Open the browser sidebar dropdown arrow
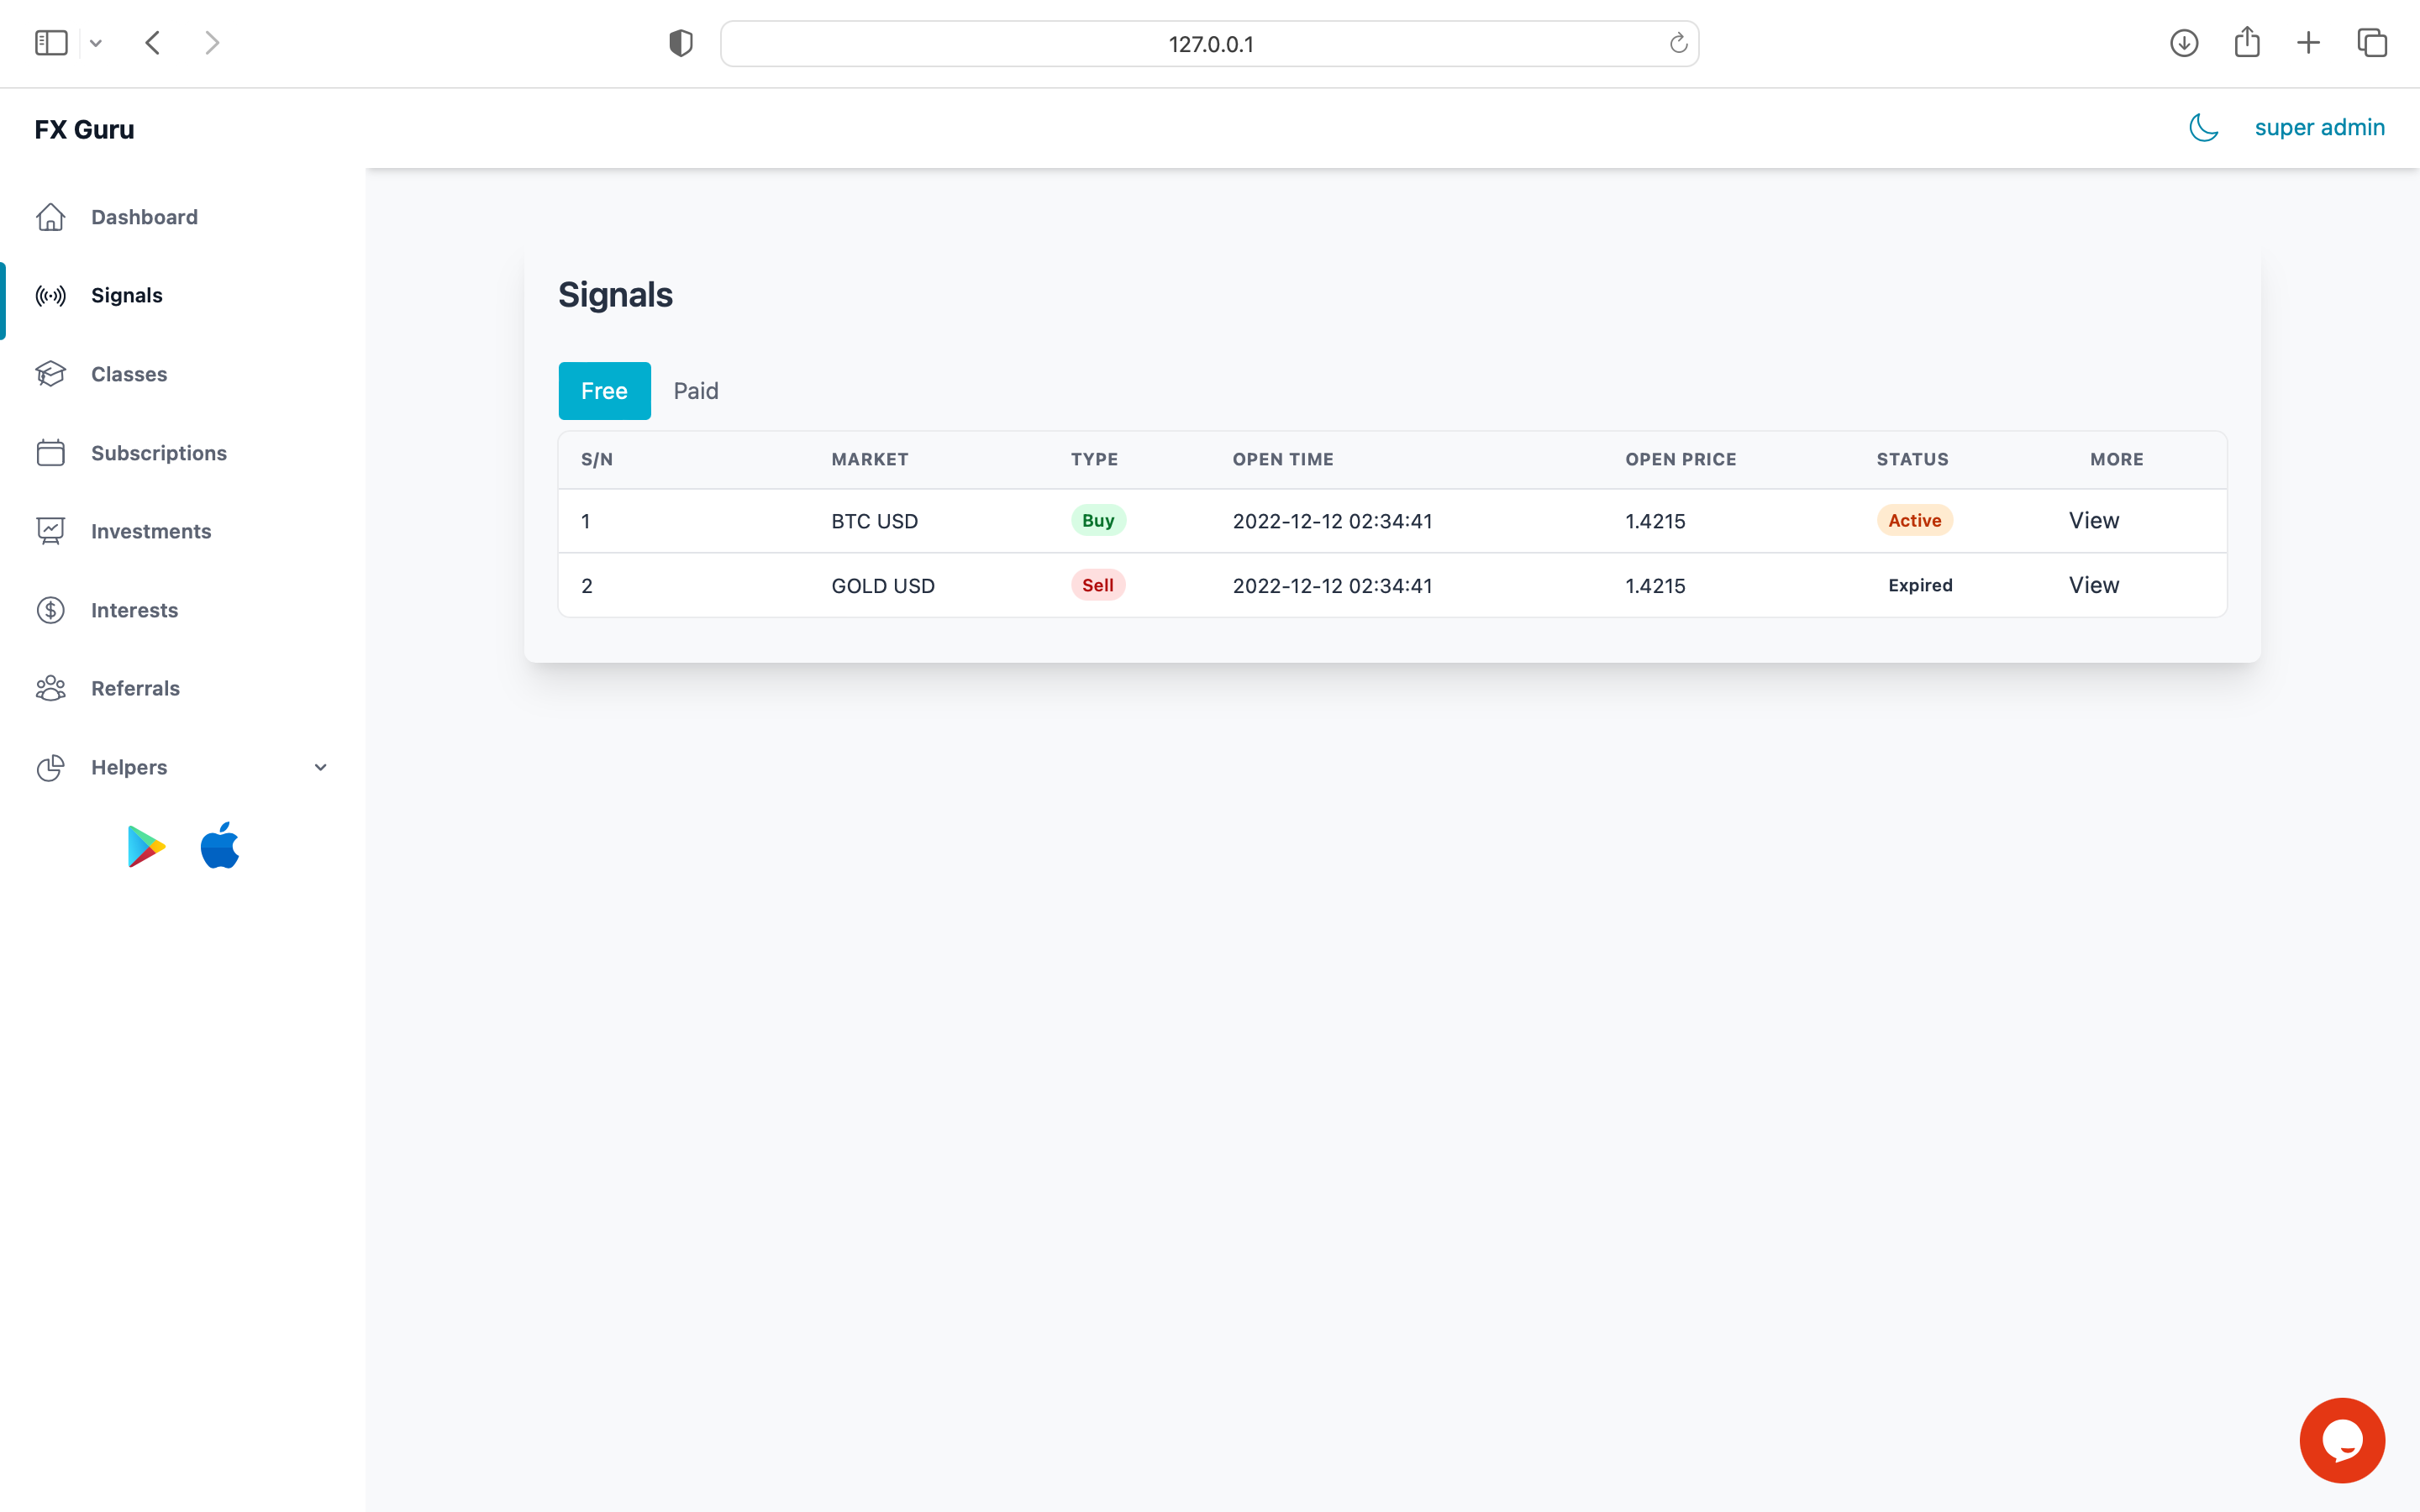2420x1512 pixels. (x=96, y=43)
